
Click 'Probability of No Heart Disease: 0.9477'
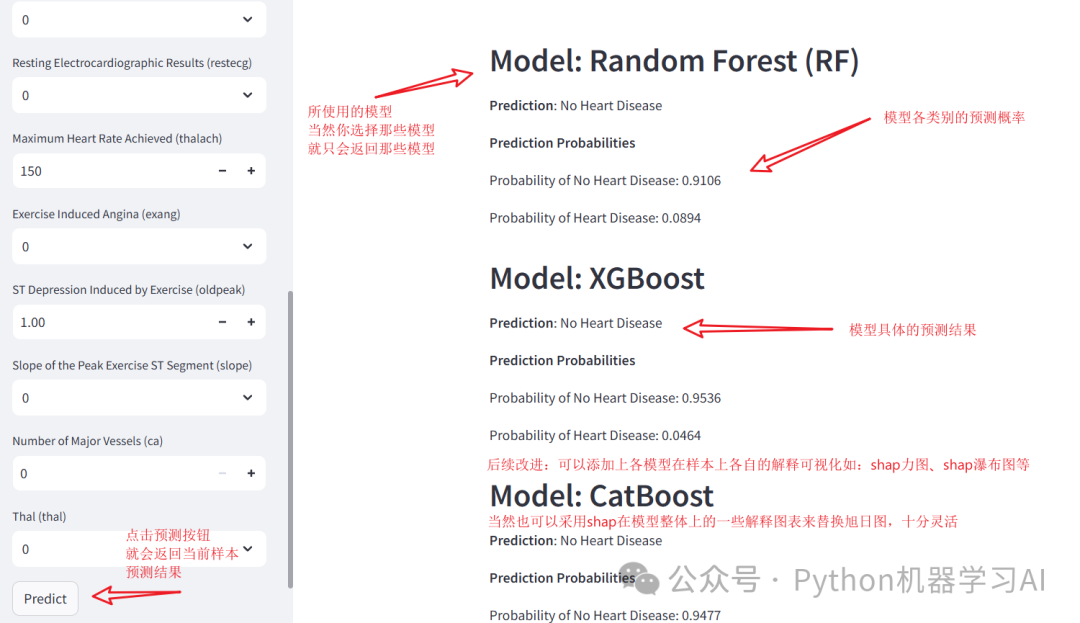point(605,615)
